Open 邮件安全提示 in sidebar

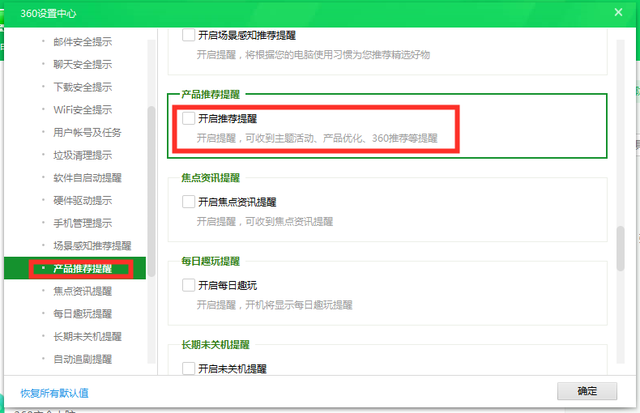click(82, 41)
